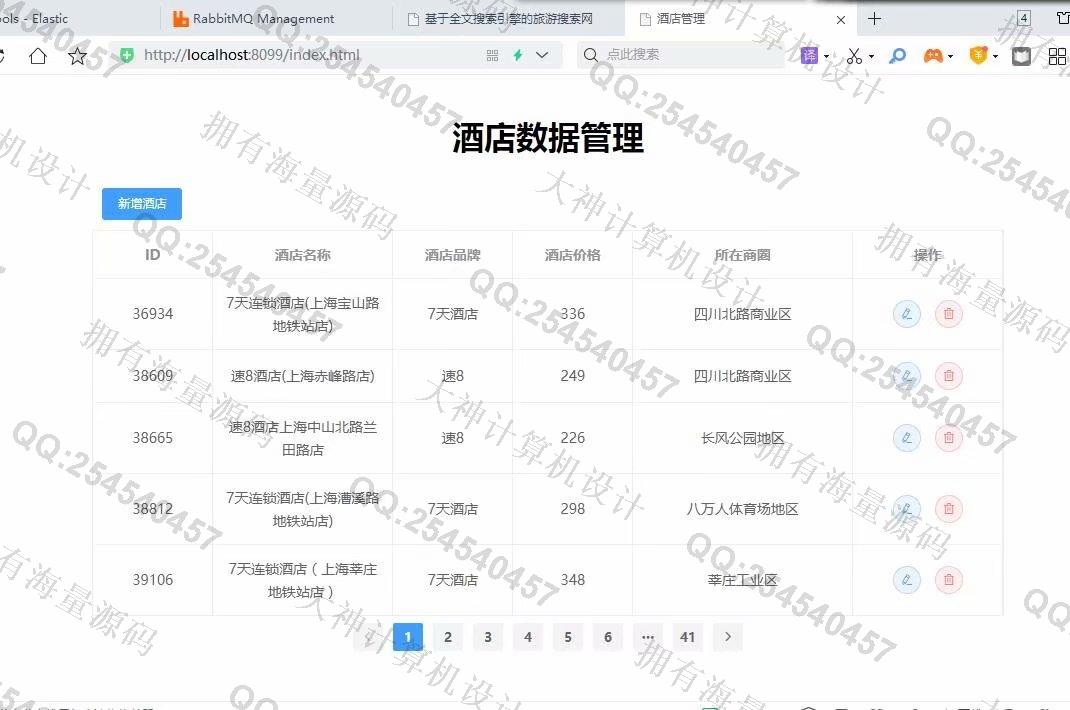
Task: Open the apps grid icon in toolbar
Action: pos(1057,56)
